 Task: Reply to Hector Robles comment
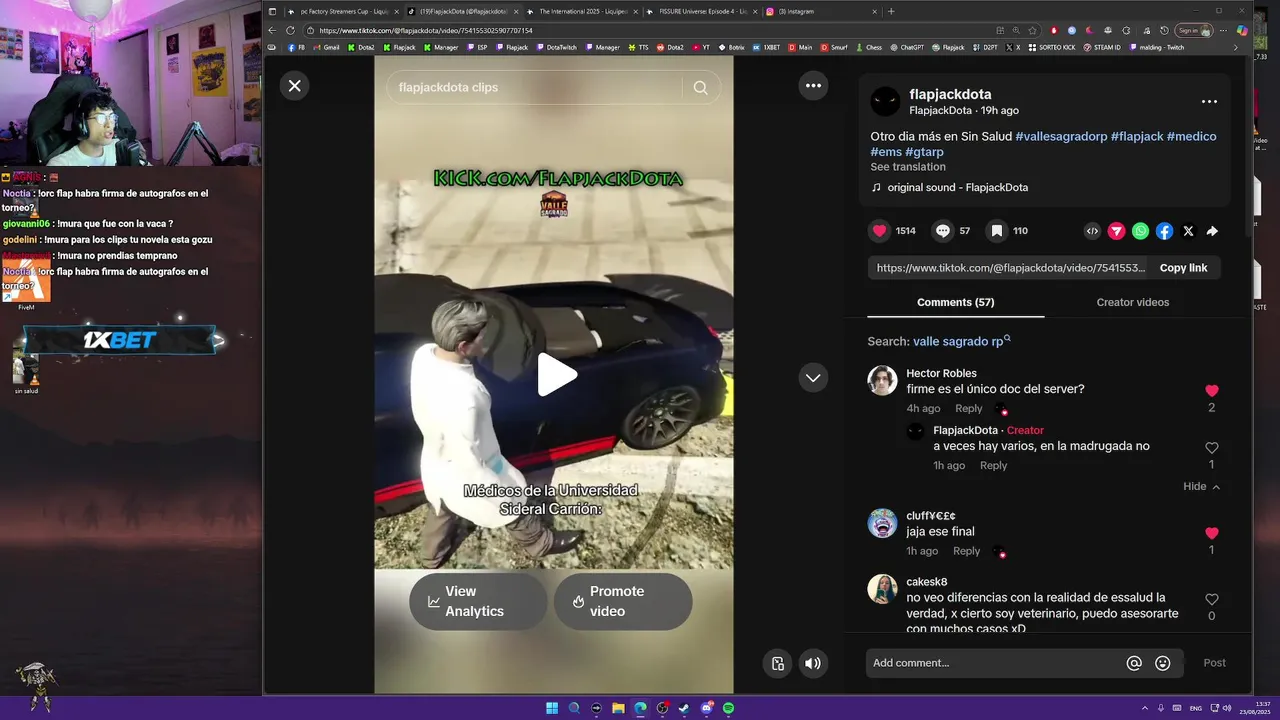coord(968,408)
